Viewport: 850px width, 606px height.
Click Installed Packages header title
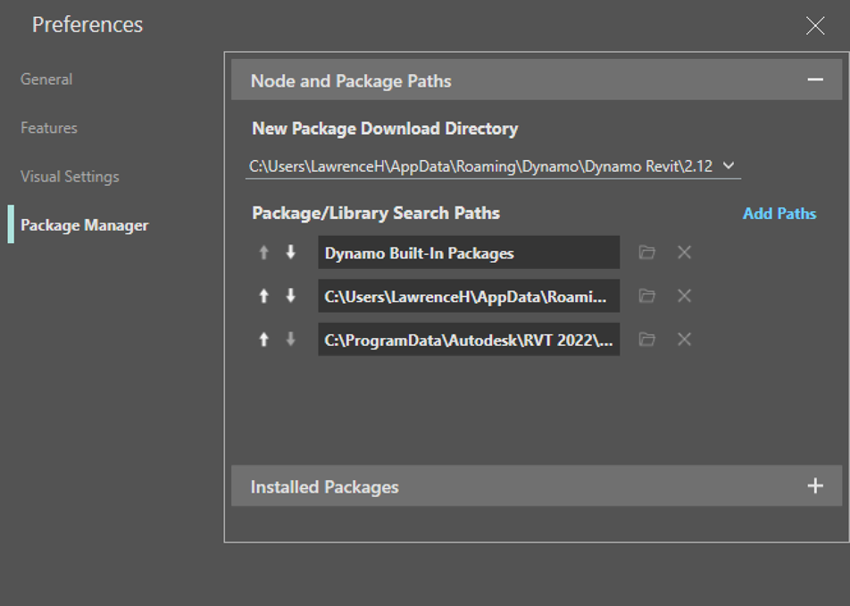pyautogui.click(x=324, y=487)
